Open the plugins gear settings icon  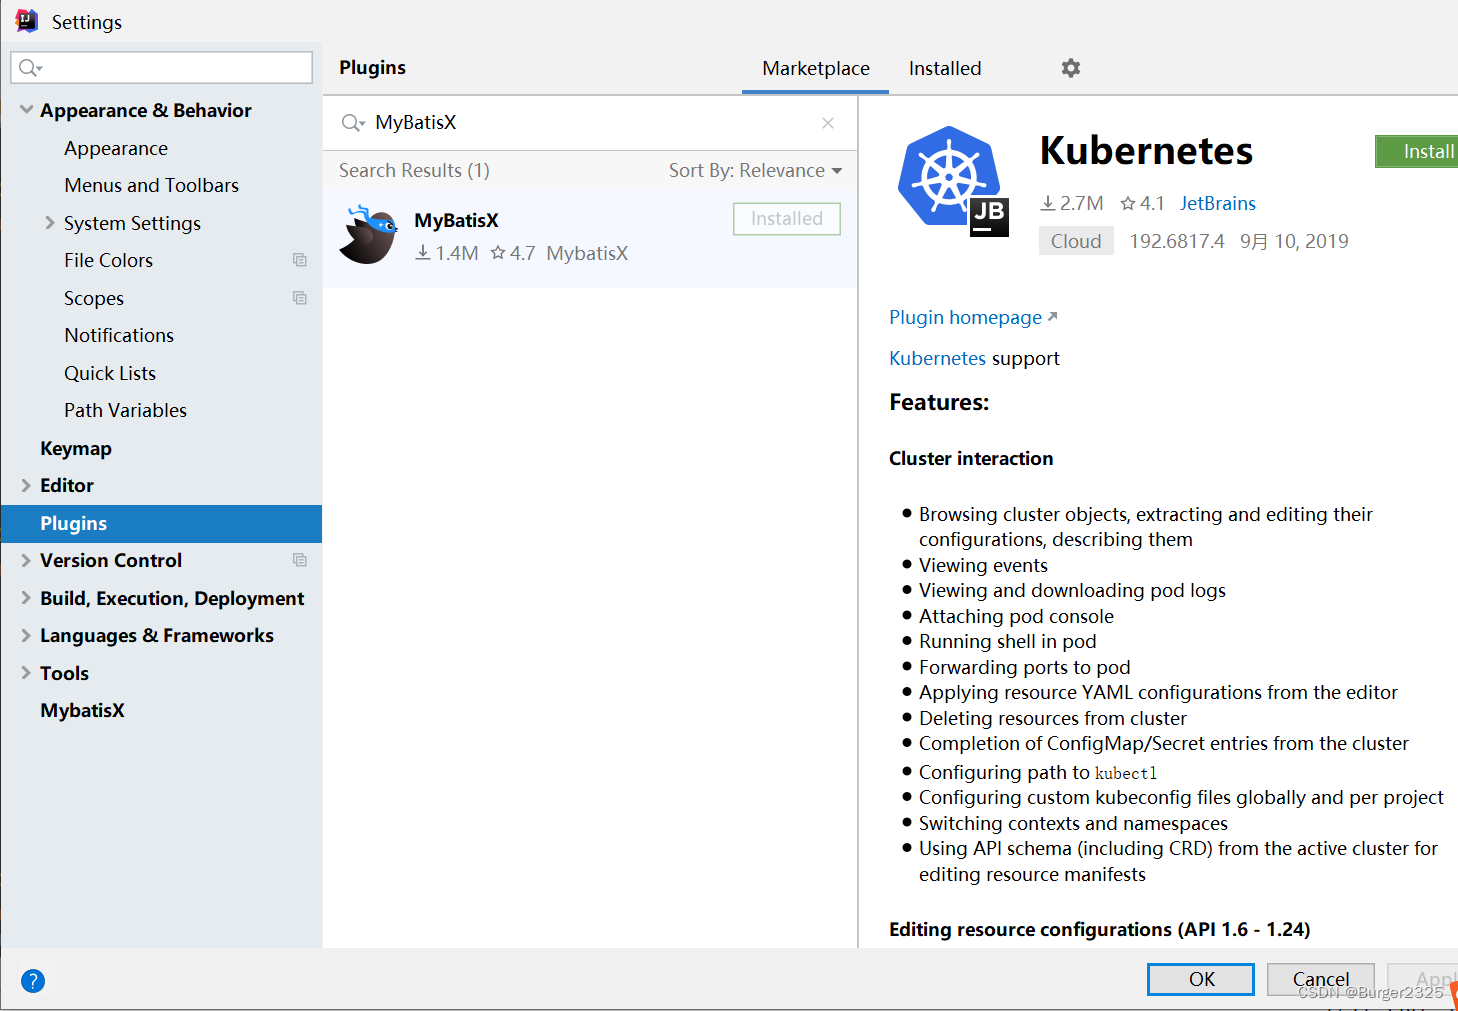click(x=1071, y=68)
